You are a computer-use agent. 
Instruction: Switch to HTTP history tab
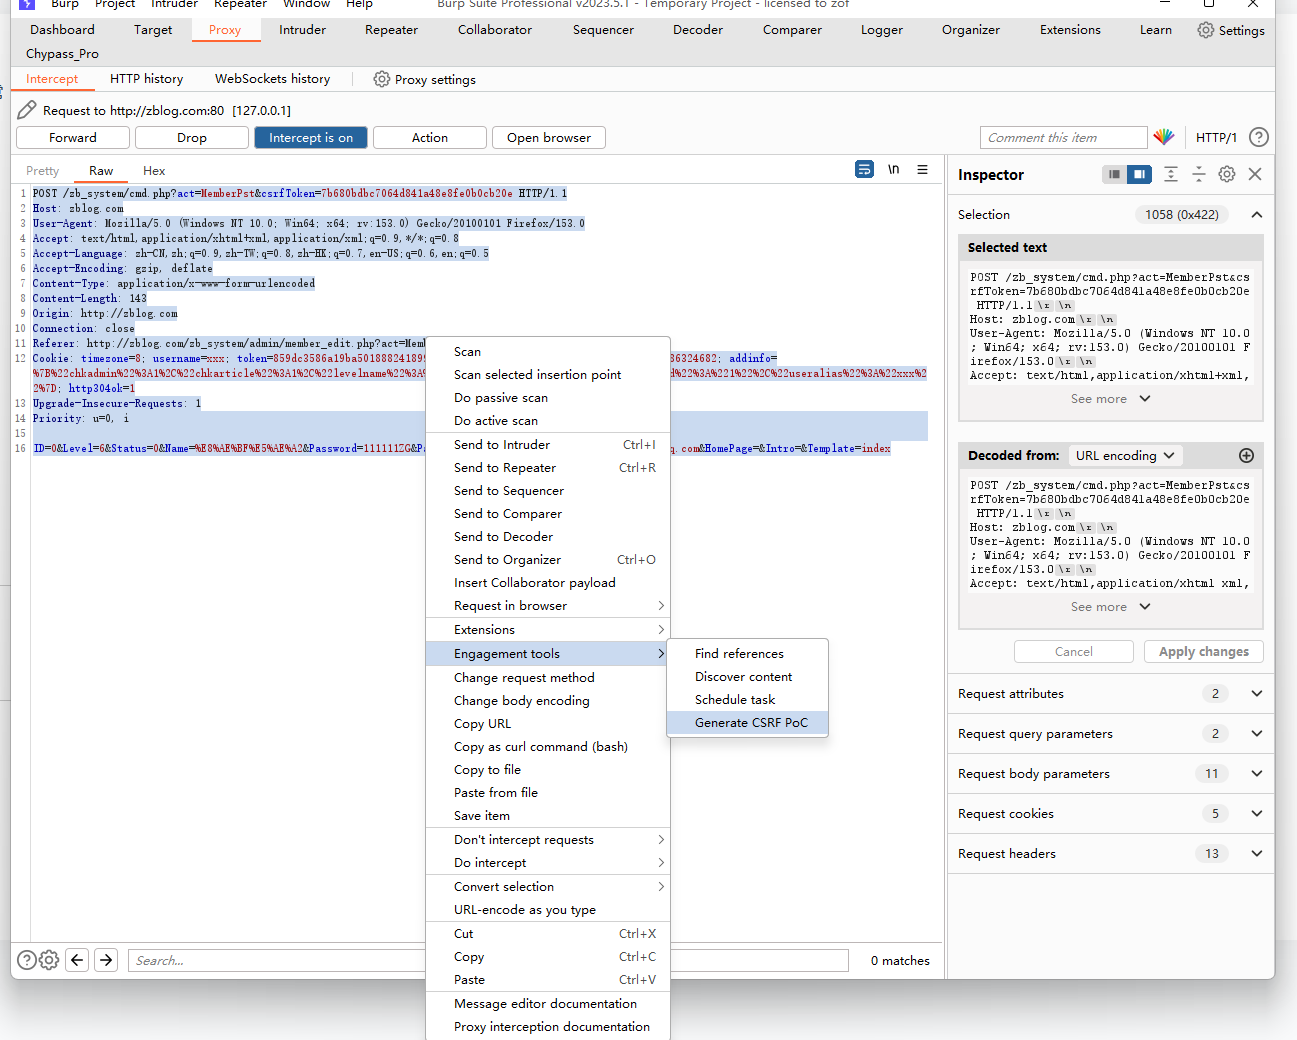tap(147, 79)
